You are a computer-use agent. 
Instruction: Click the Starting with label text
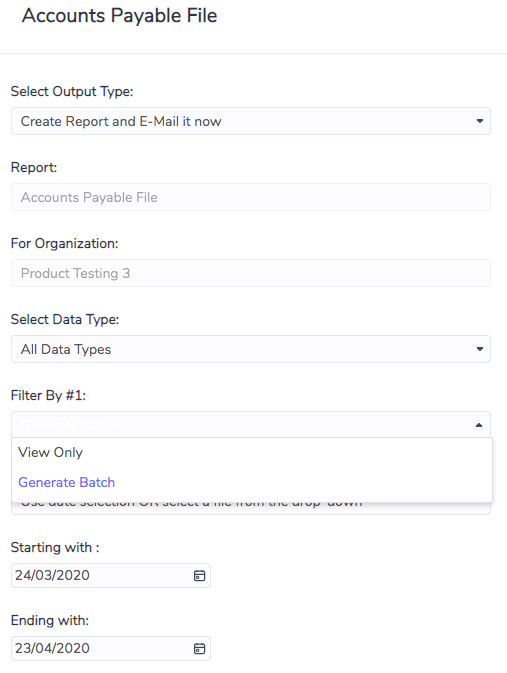click(55, 547)
